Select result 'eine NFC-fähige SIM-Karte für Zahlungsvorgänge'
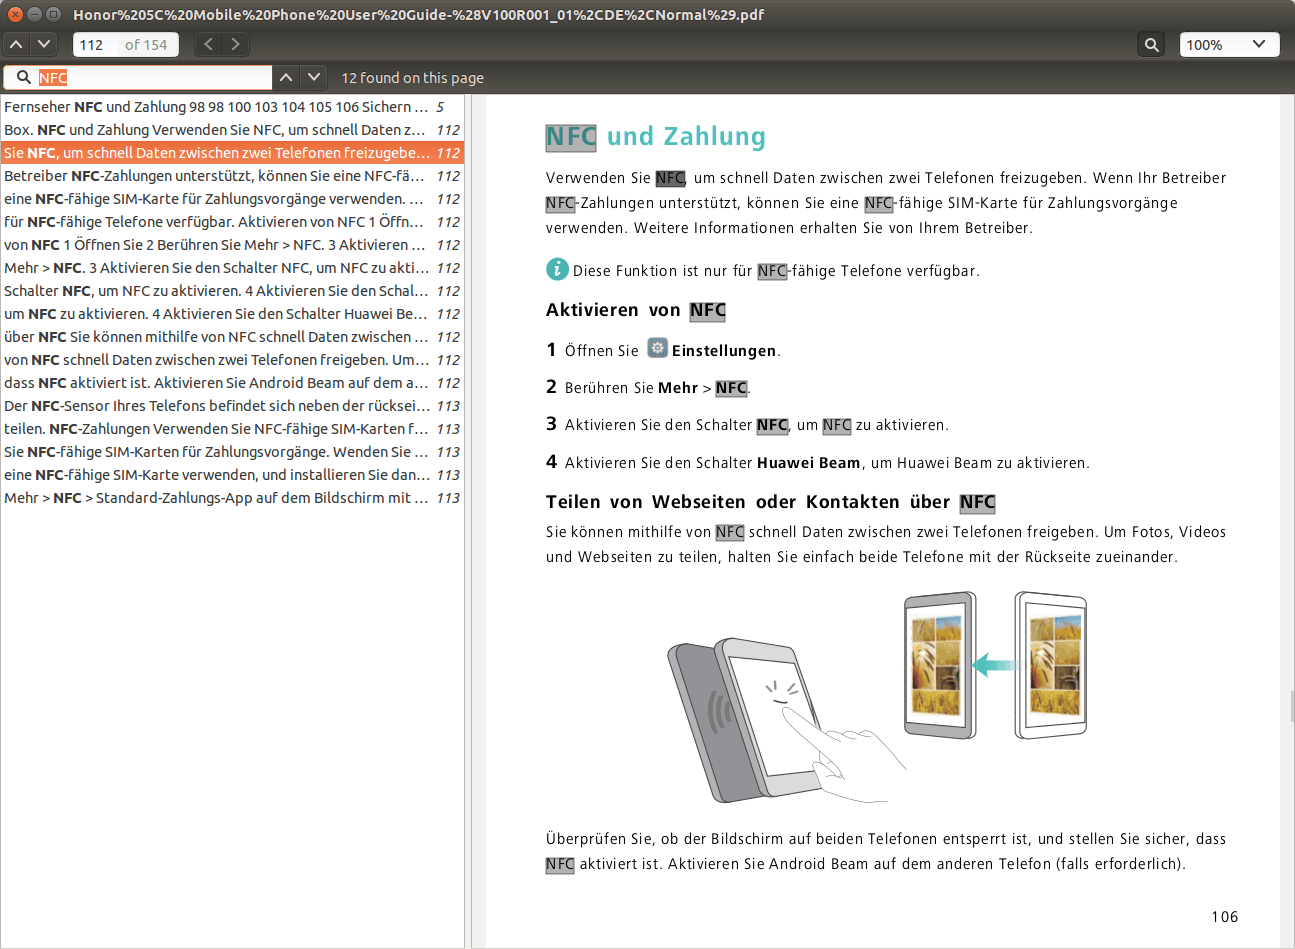The width and height of the screenshot is (1295, 949). tap(232, 199)
